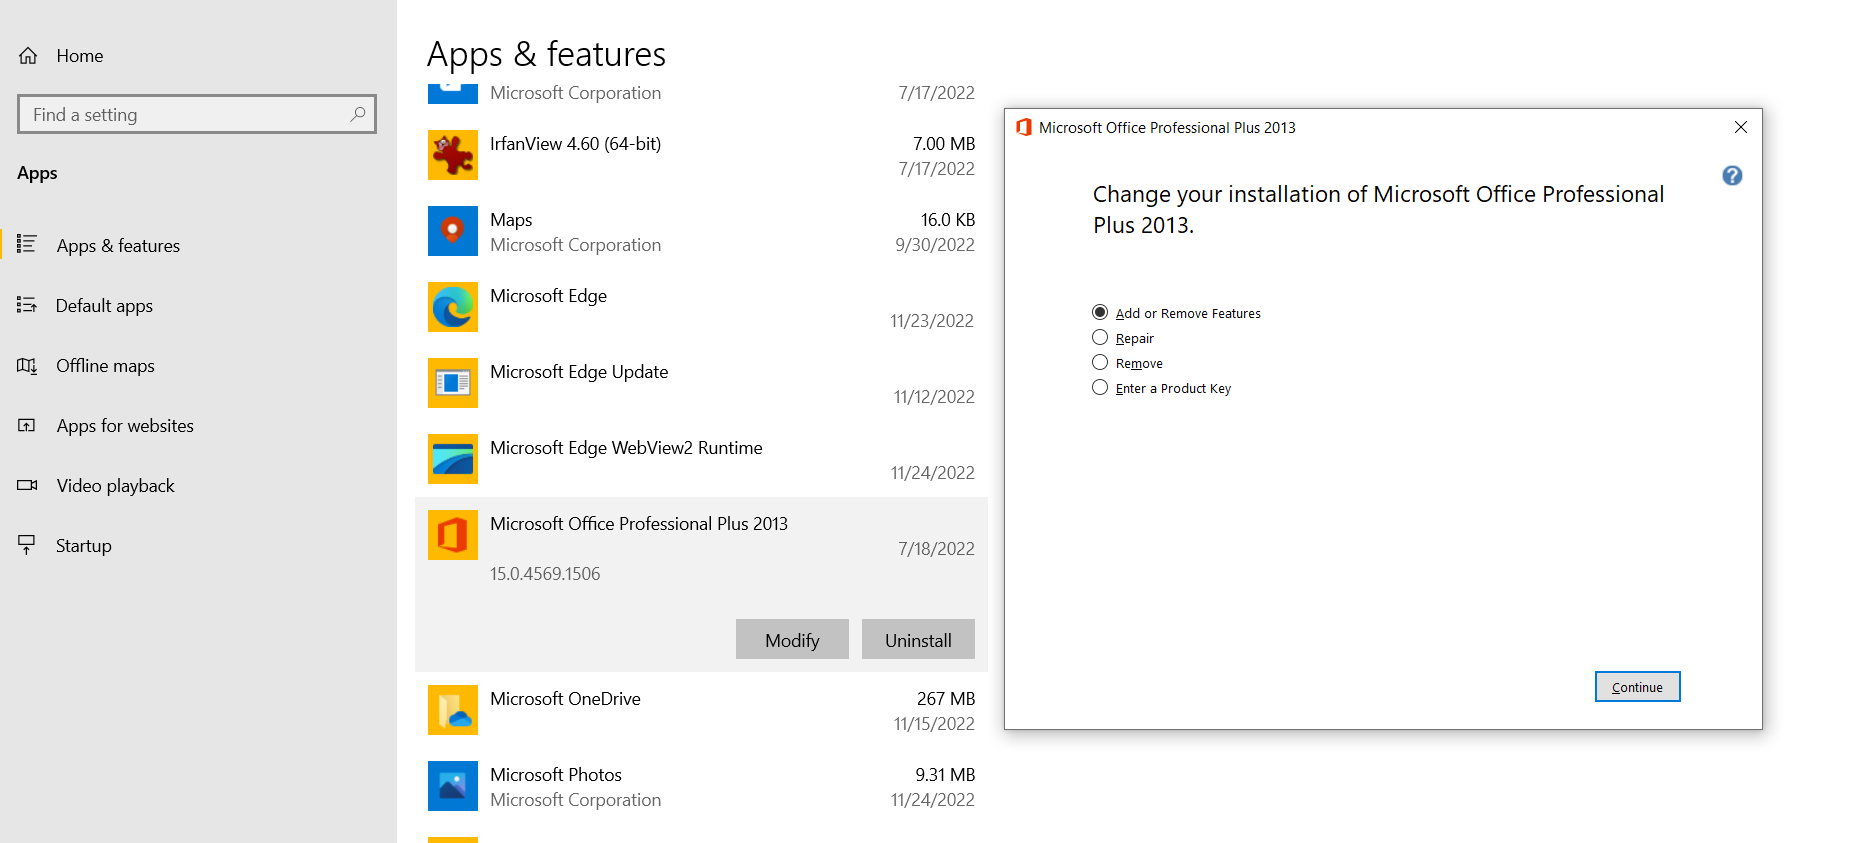Select the Microsoft Edge WebView2 Runtime entry
The width and height of the screenshot is (1876, 843).
(701, 459)
